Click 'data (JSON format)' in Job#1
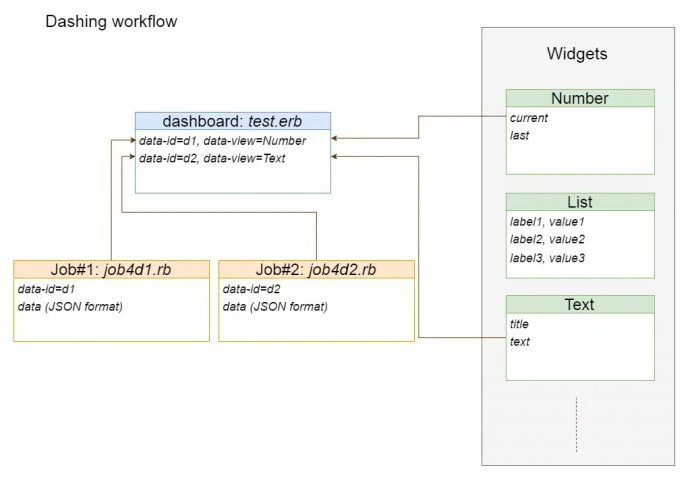 (70, 306)
